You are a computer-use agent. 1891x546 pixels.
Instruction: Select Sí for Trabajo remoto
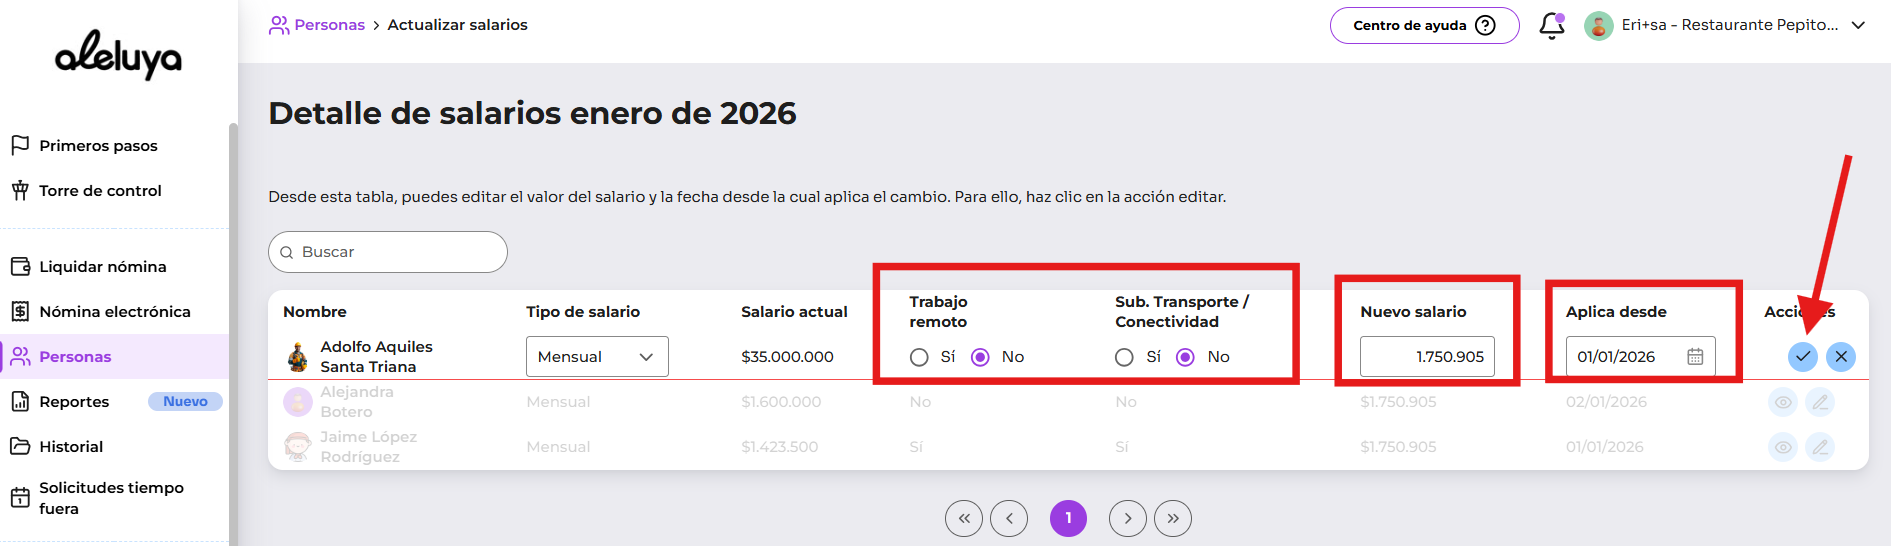pyautogui.click(x=919, y=357)
